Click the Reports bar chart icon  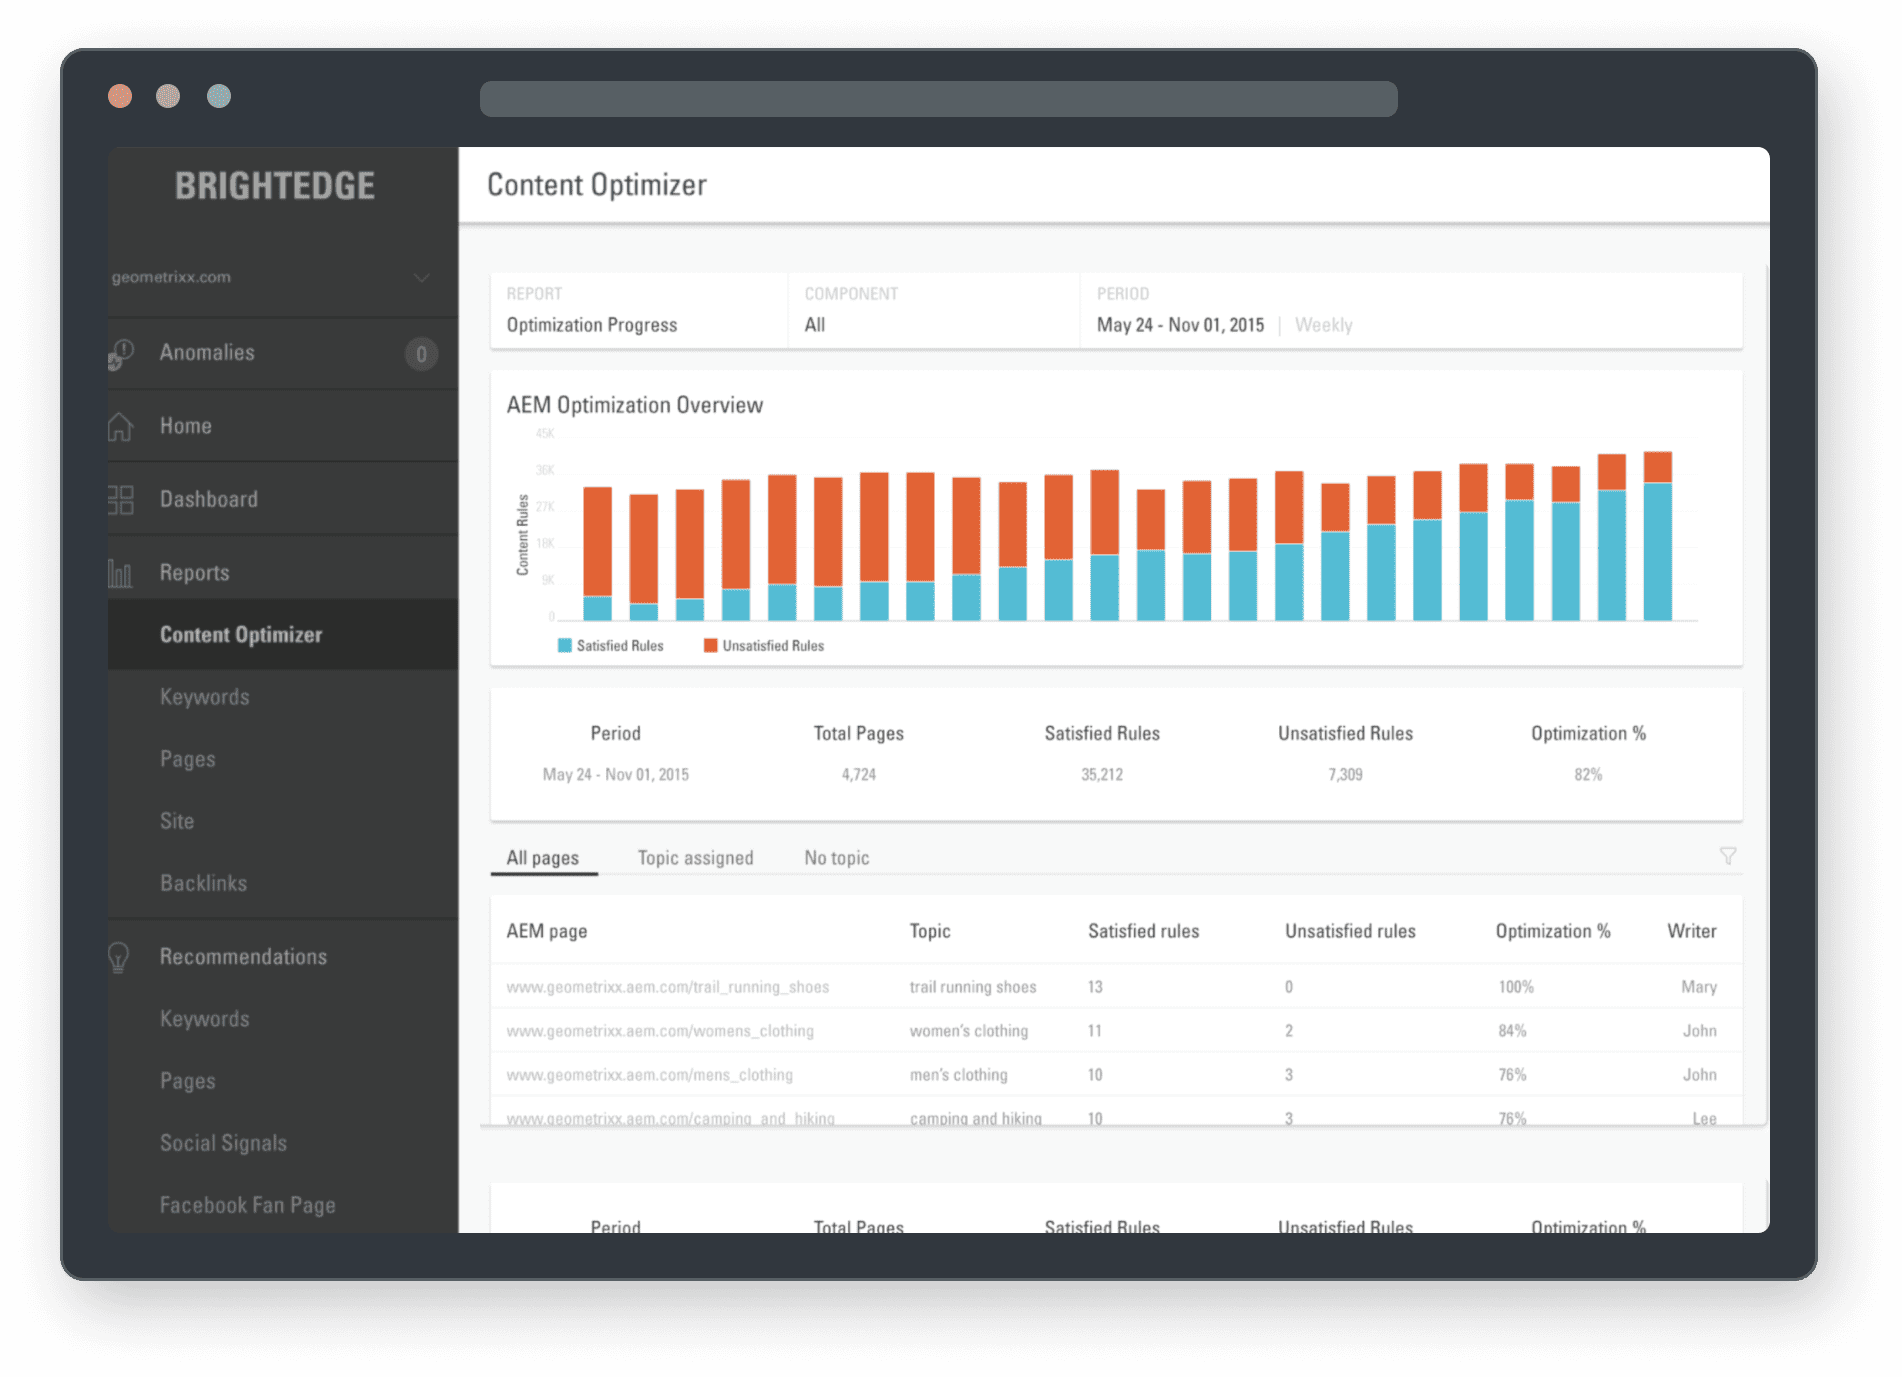(120, 573)
